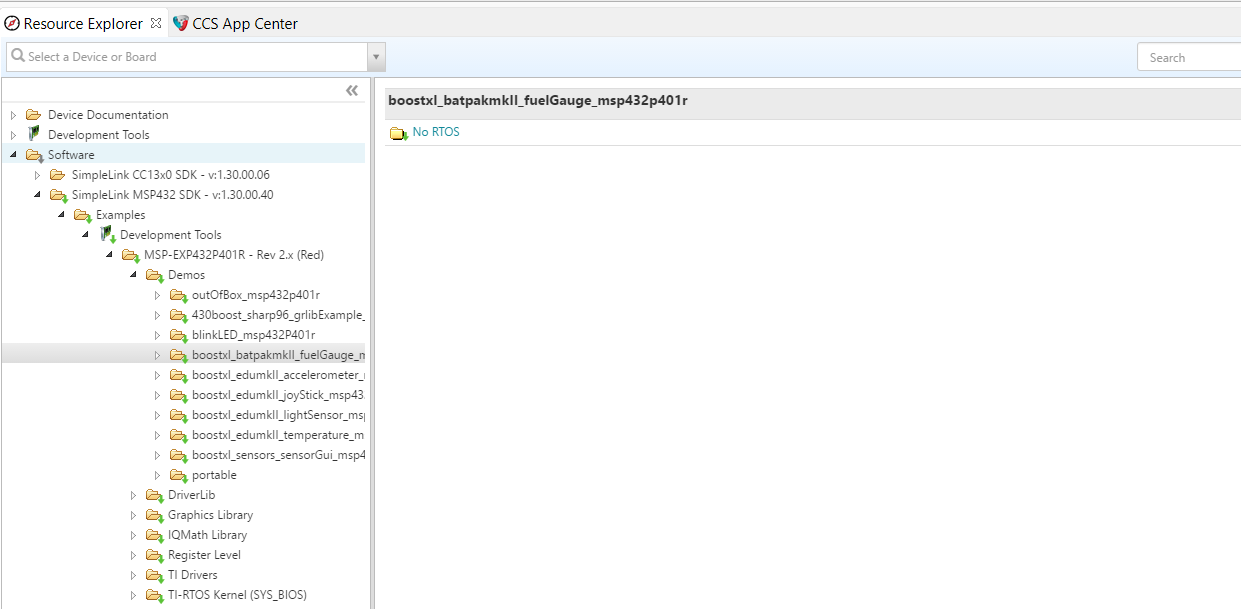This screenshot has height=609, width=1241.
Task: Expand the TI Drivers node arrow
Action: click(x=133, y=575)
